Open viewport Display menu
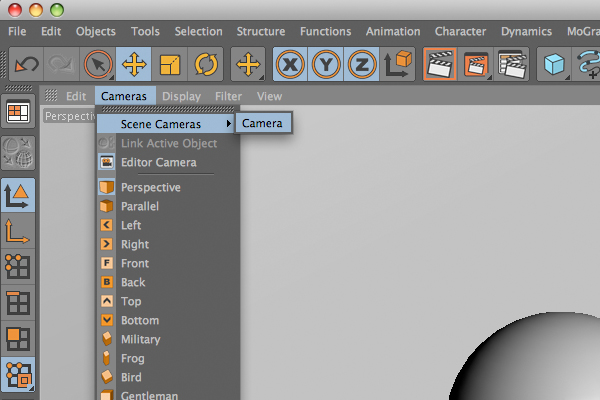 point(181,96)
